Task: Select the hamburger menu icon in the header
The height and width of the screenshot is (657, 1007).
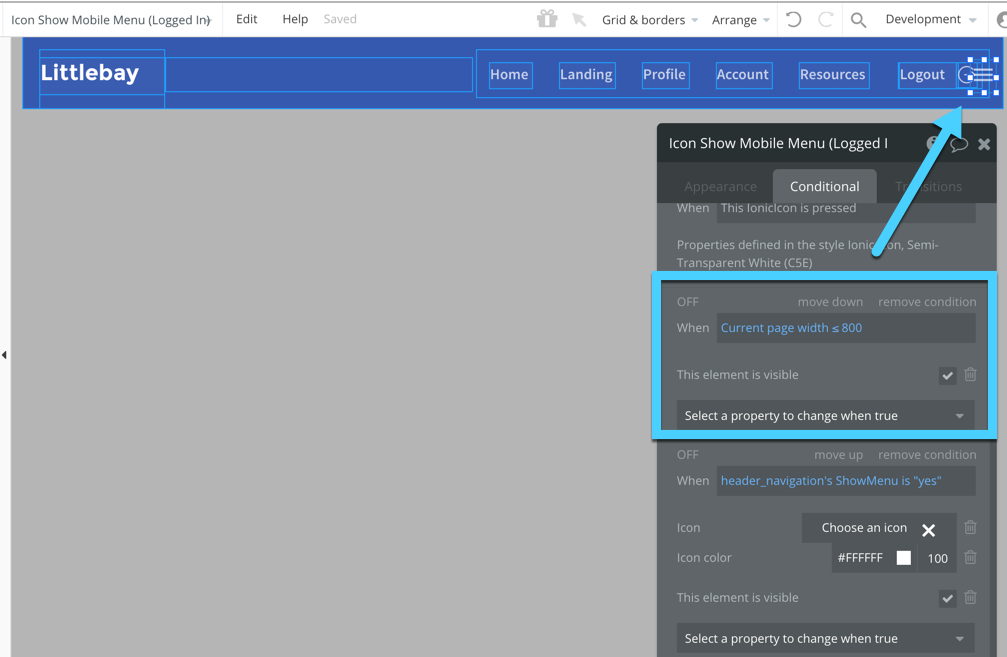Action: 982,75
